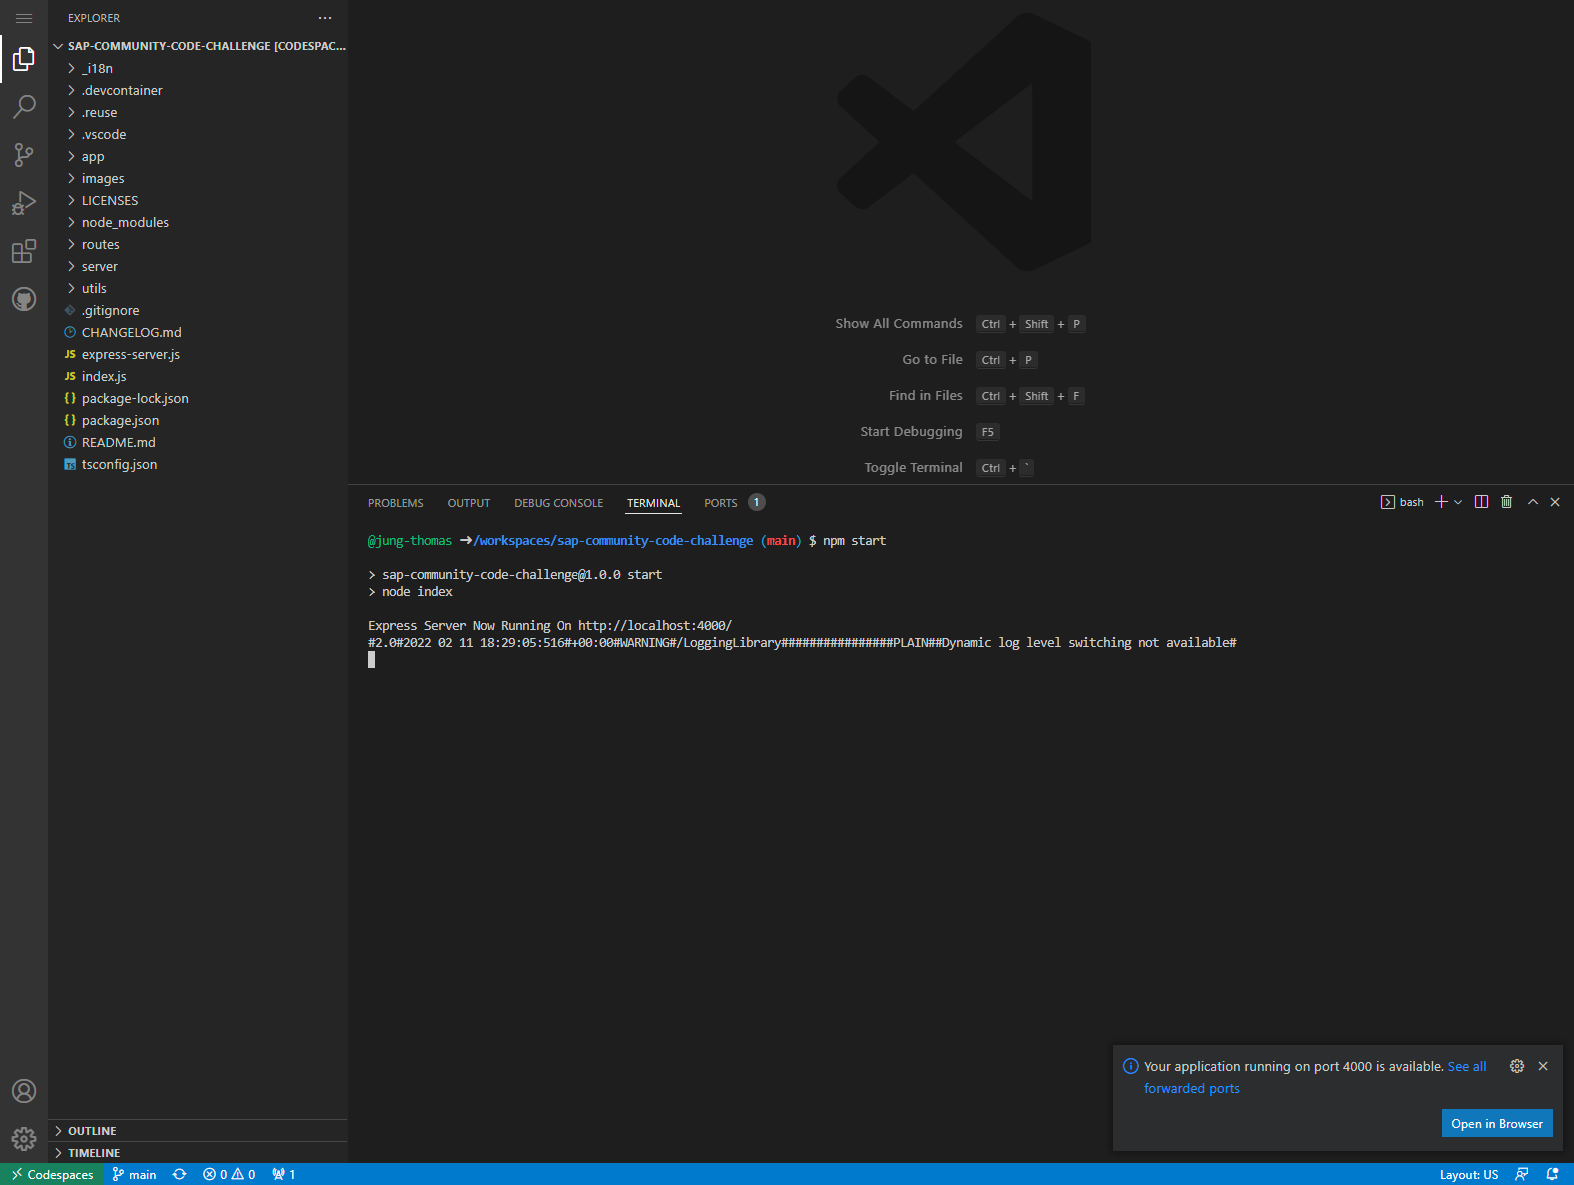This screenshot has height=1185, width=1574.
Task: Open the Accounts menu icon
Action: (24, 1091)
